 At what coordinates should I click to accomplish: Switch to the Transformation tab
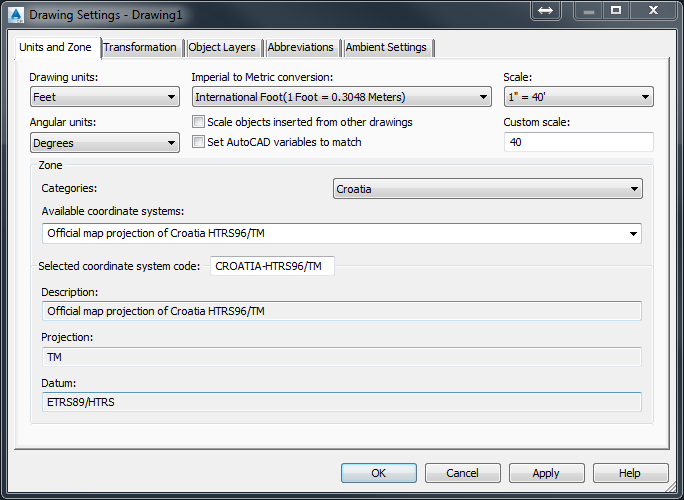[x=140, y=47]
